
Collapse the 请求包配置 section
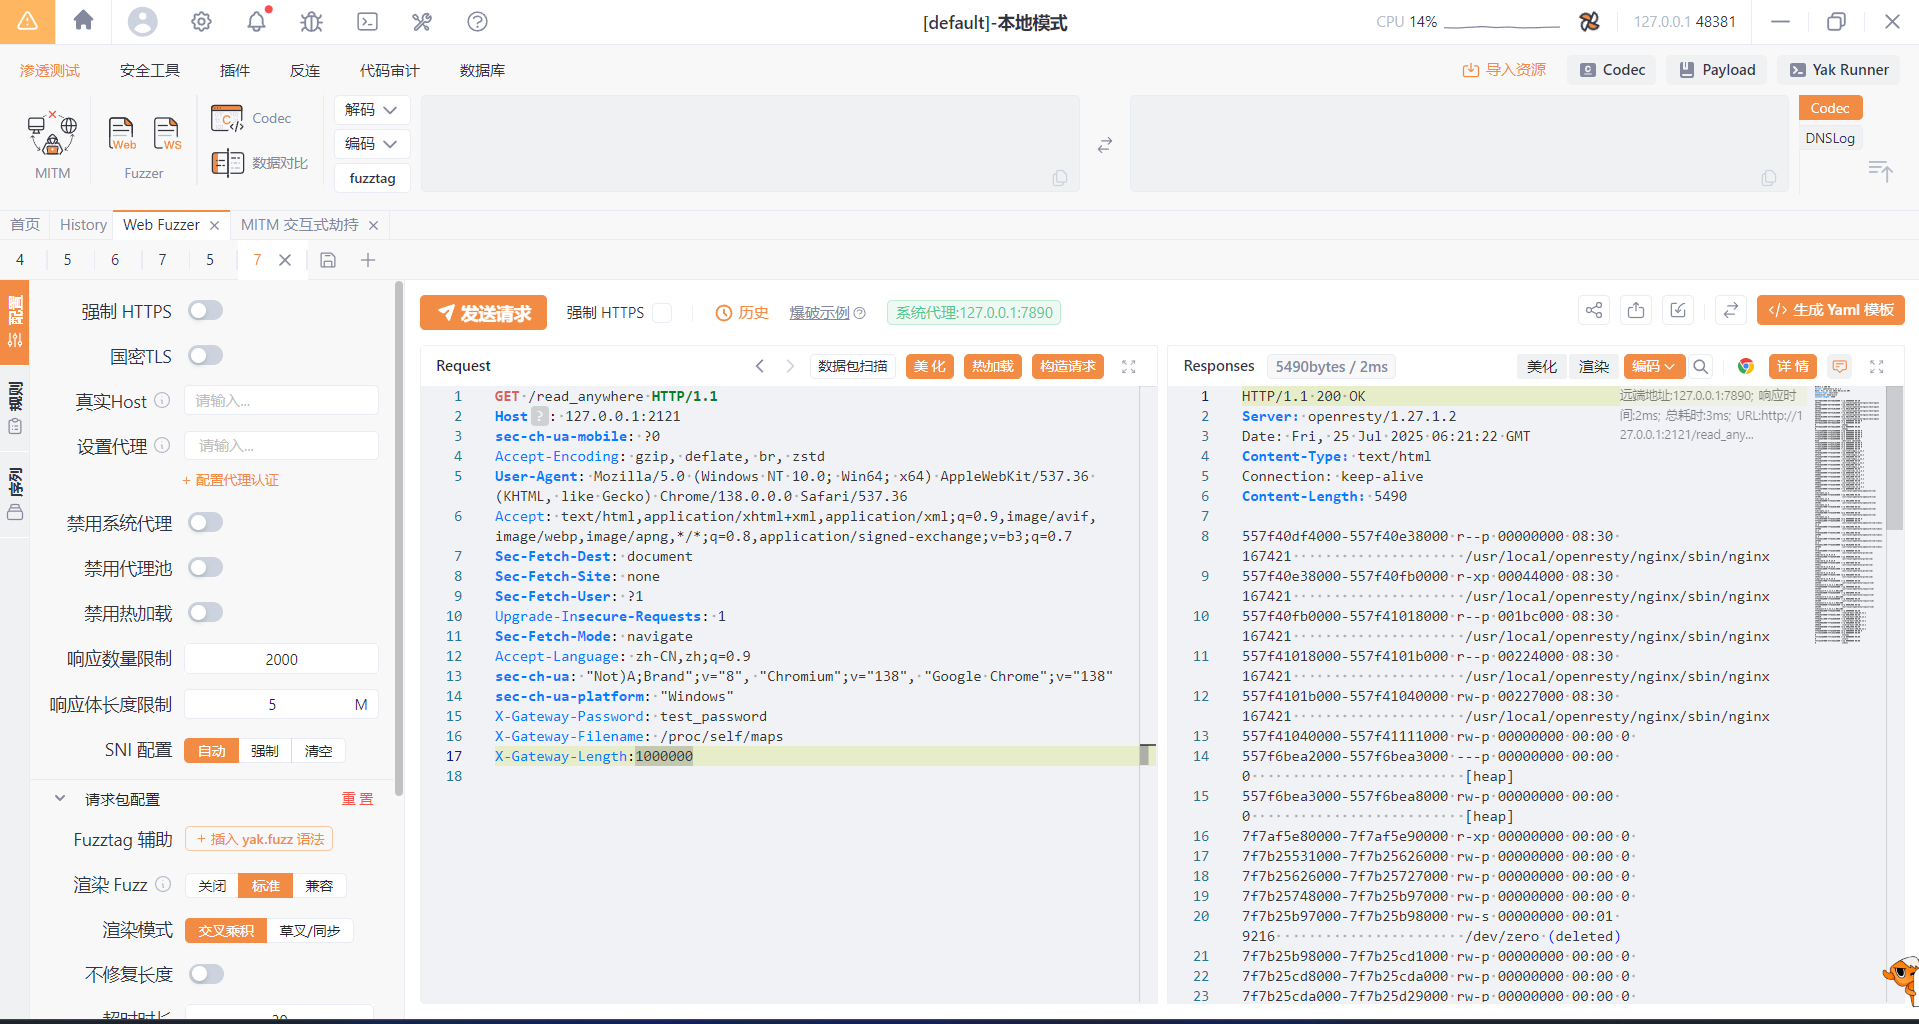click(x=60, y=799)
